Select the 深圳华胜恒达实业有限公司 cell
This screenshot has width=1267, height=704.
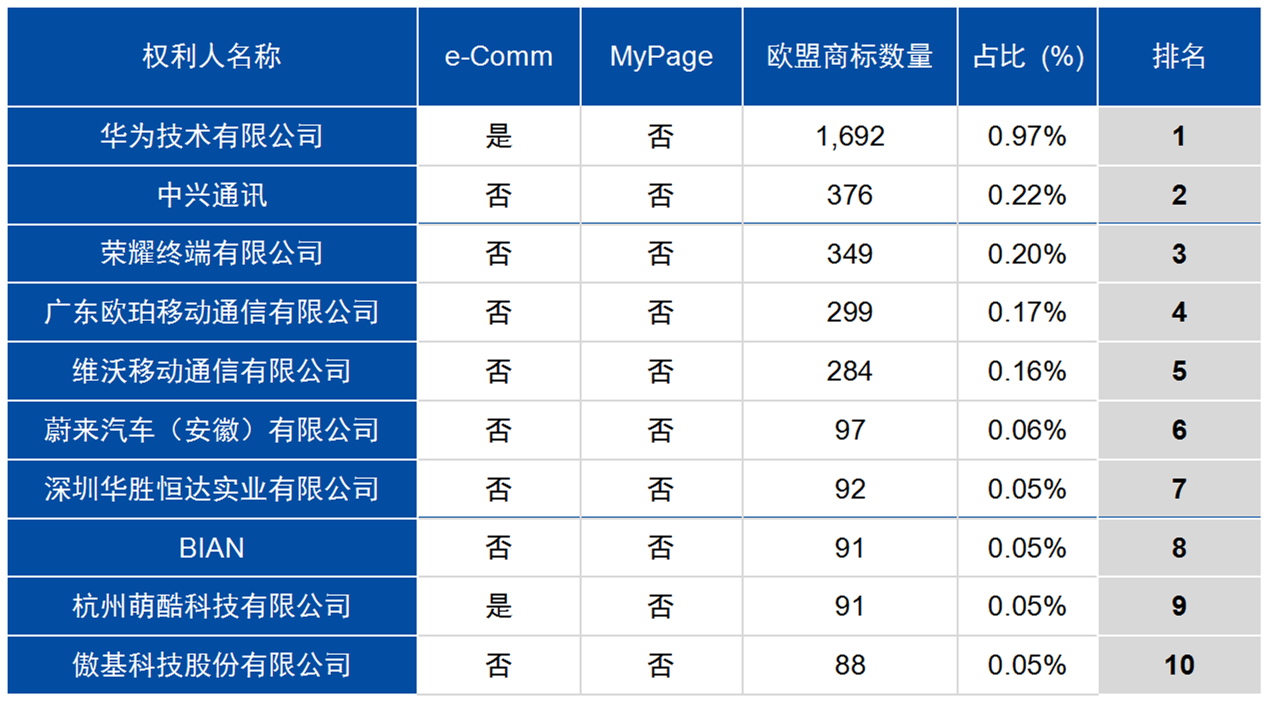tap(212, 489)
